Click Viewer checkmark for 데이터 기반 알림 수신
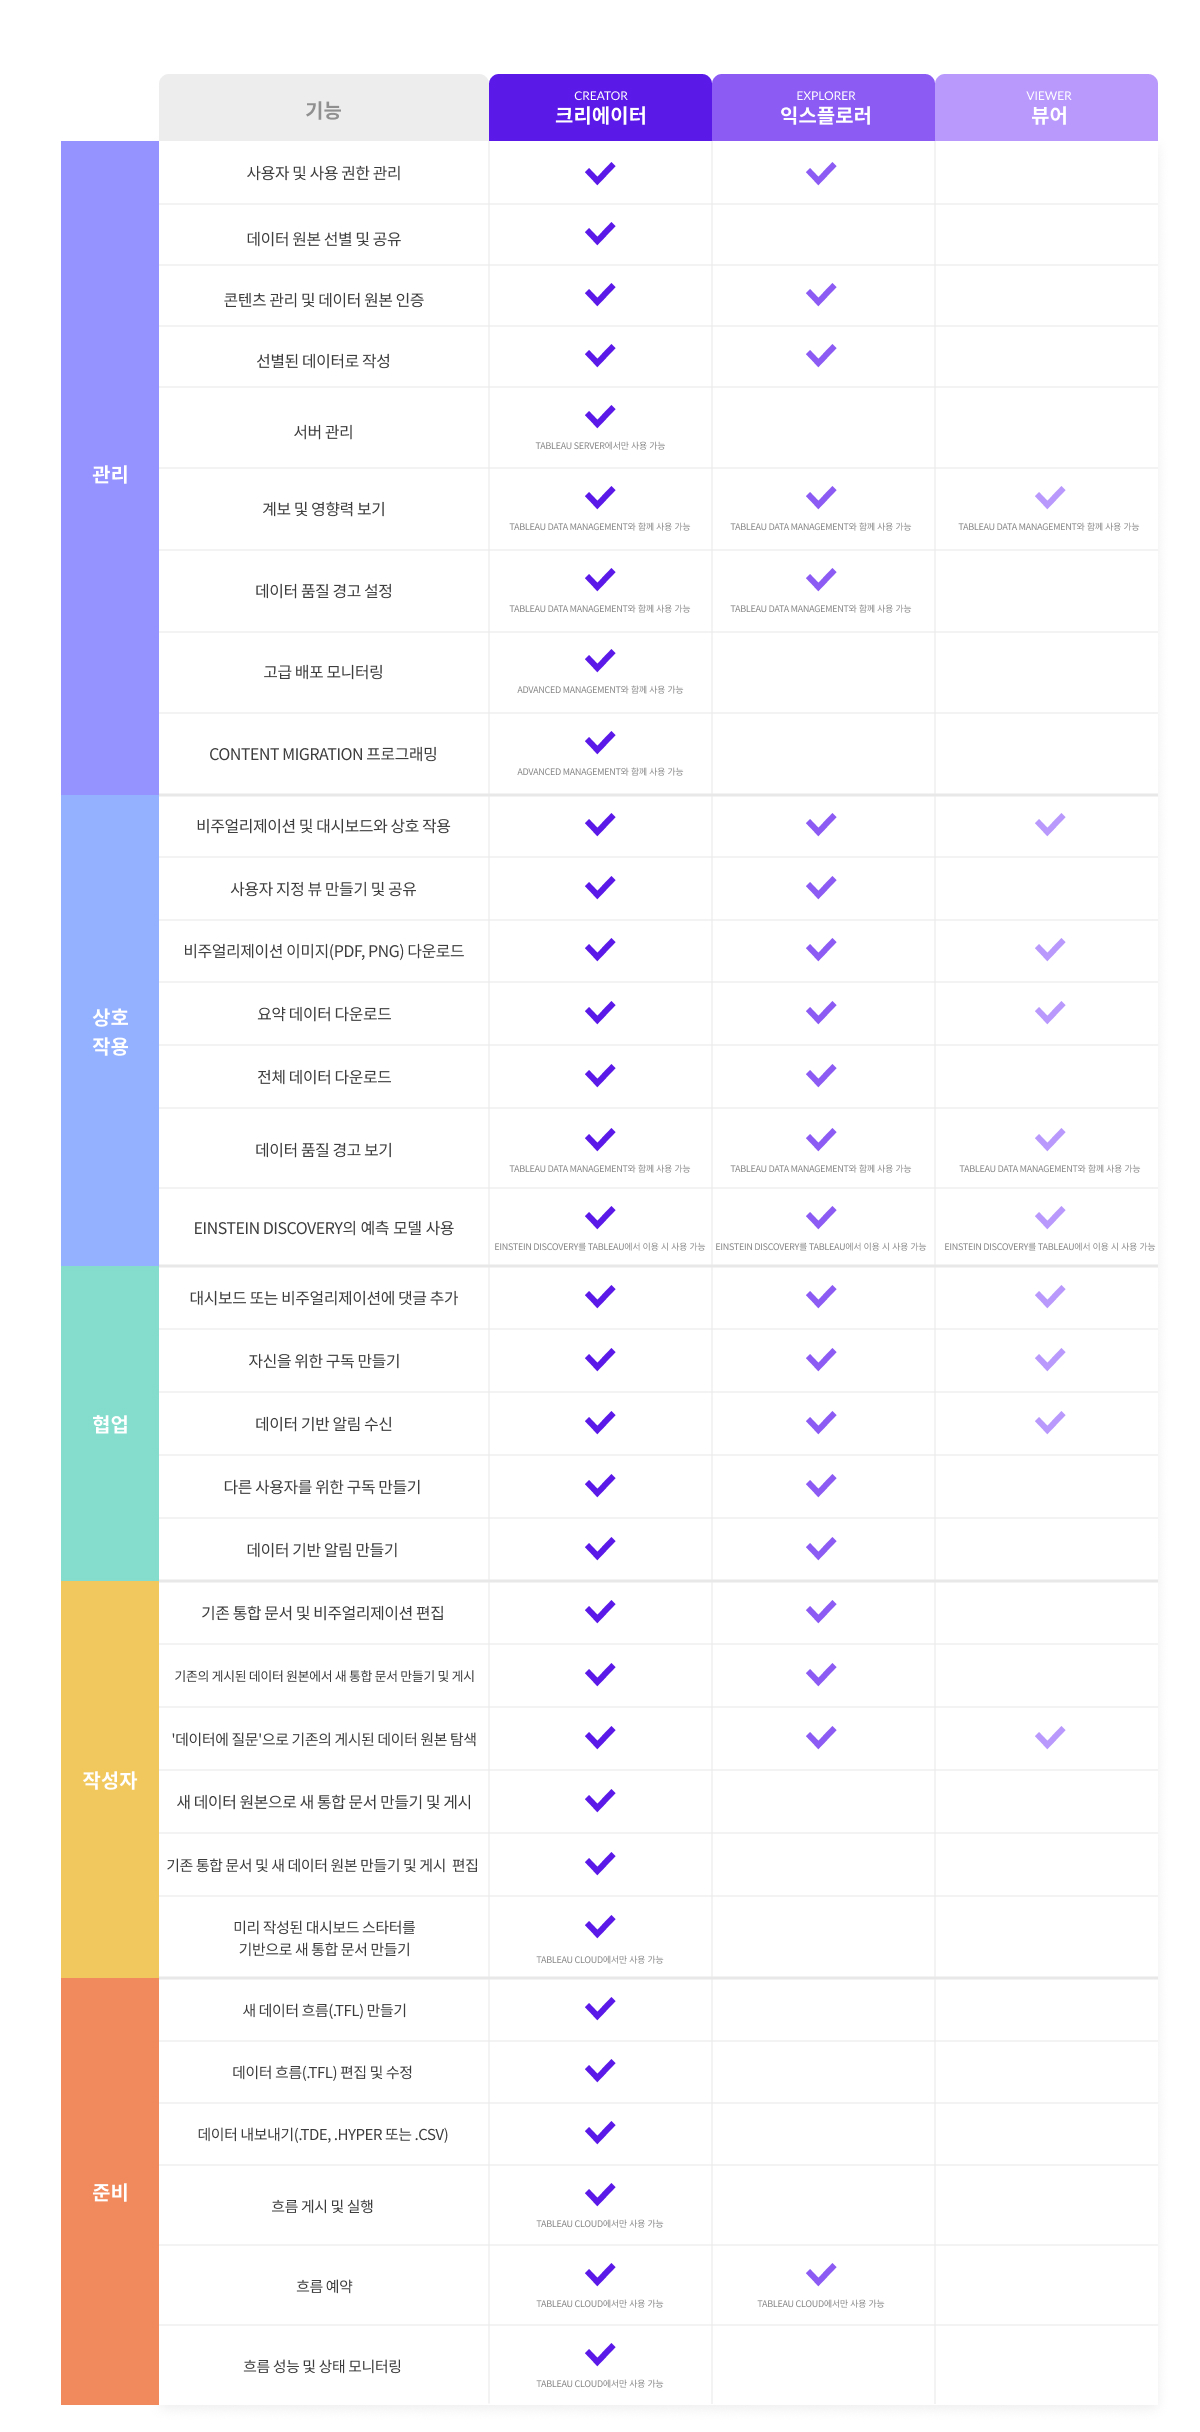Image resolution: width=1200 pixels, height=2432 pixels. pyautogui.click(x=1050, y=1422)
